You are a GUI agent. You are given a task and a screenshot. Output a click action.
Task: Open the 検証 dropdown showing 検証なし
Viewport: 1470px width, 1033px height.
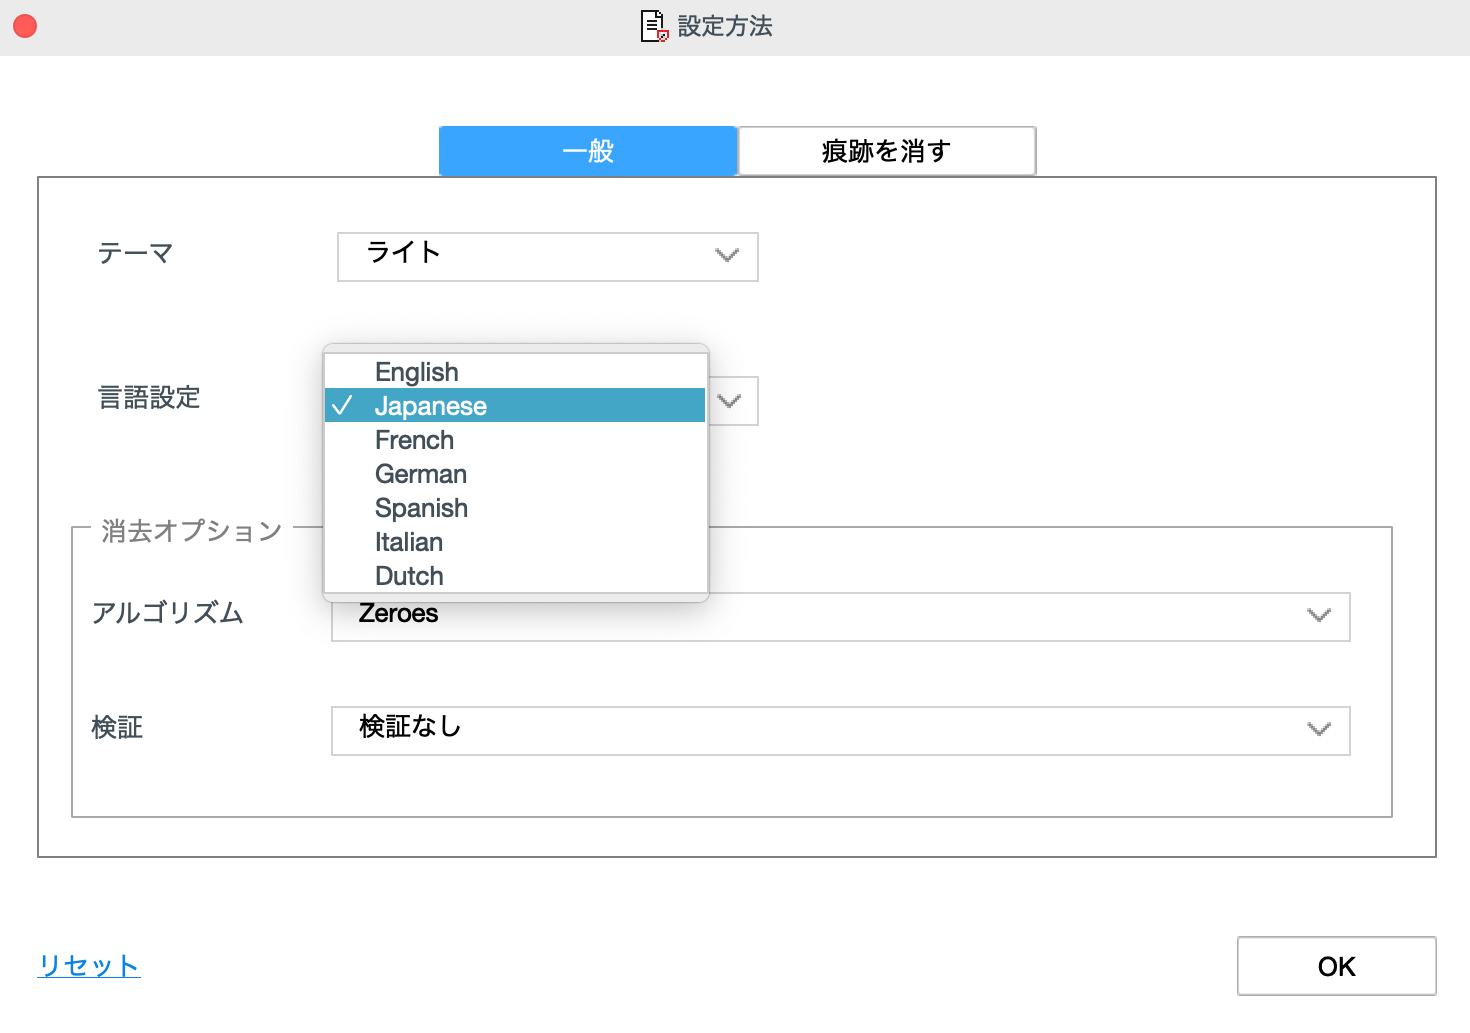pyautogui.click(x=841, y=731)
